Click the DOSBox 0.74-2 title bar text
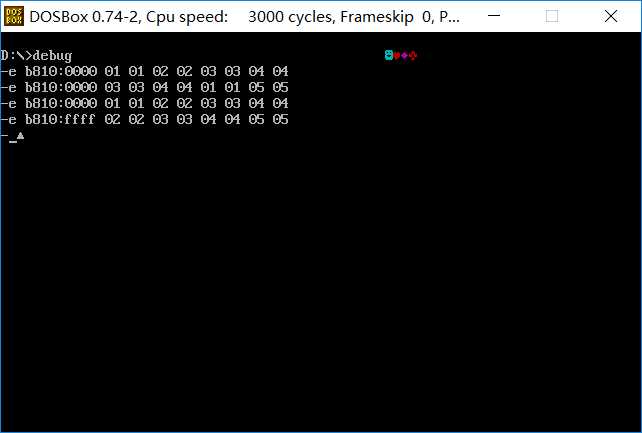Image resolution: width=642 pixels, height=433 pixels. tap(85, 17)
